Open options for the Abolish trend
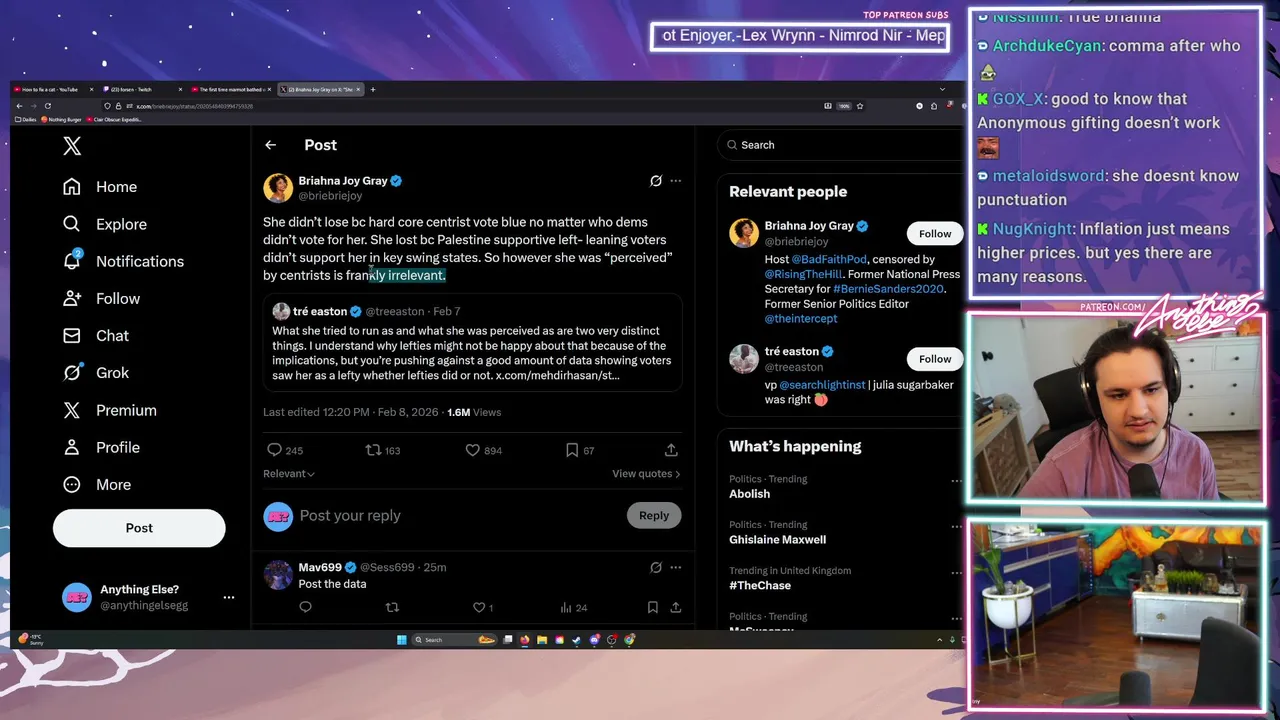The width and height of the screenshot is (1280, 720). pyautogui.click(x=956, y=481)
